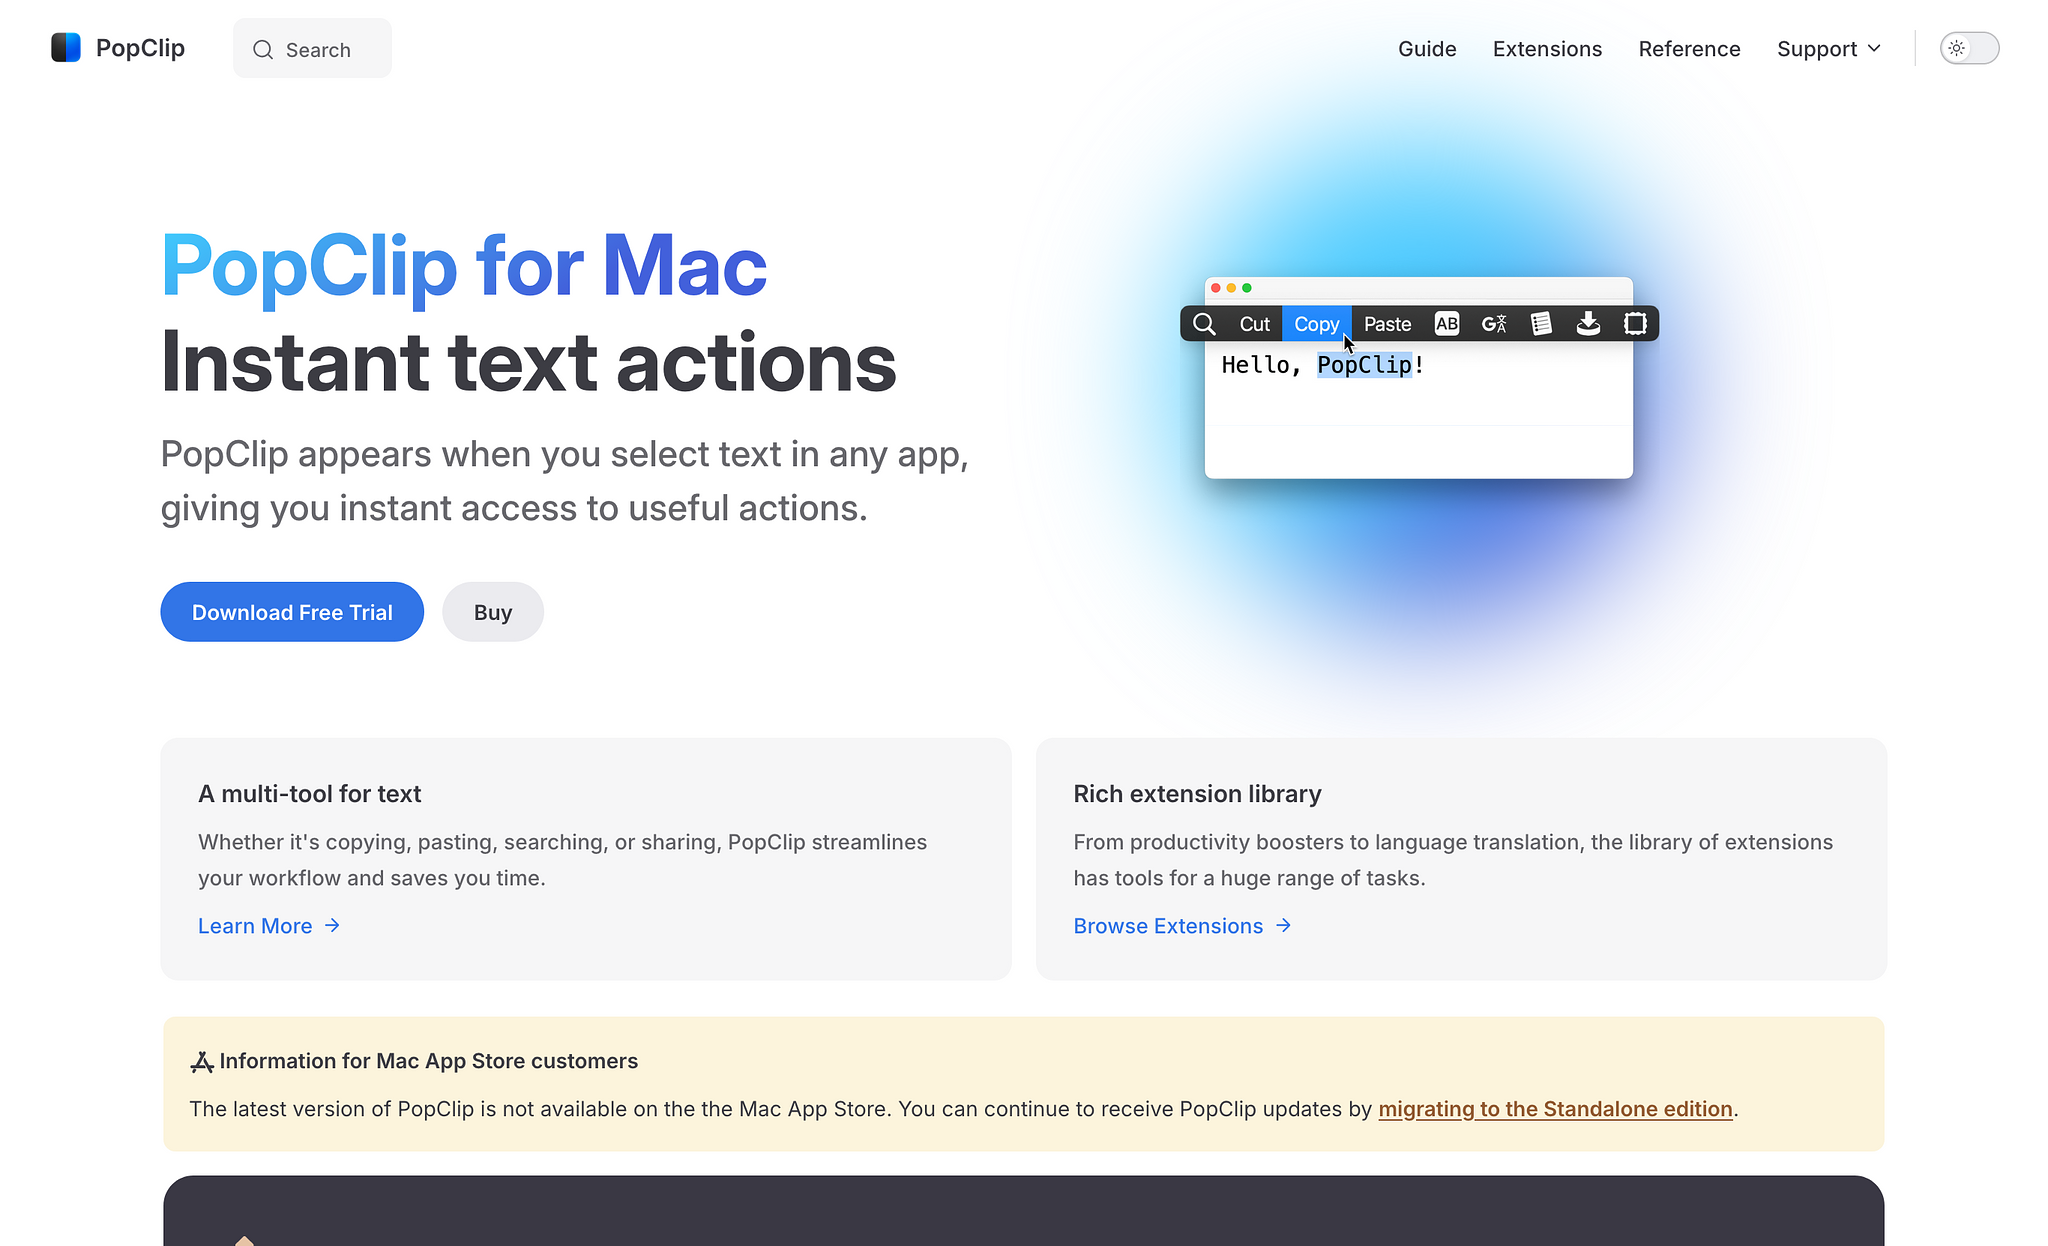Click the notes/clipboard icon in toolbar
Screen dimensions: 2048x1246
pos(1540,323)
